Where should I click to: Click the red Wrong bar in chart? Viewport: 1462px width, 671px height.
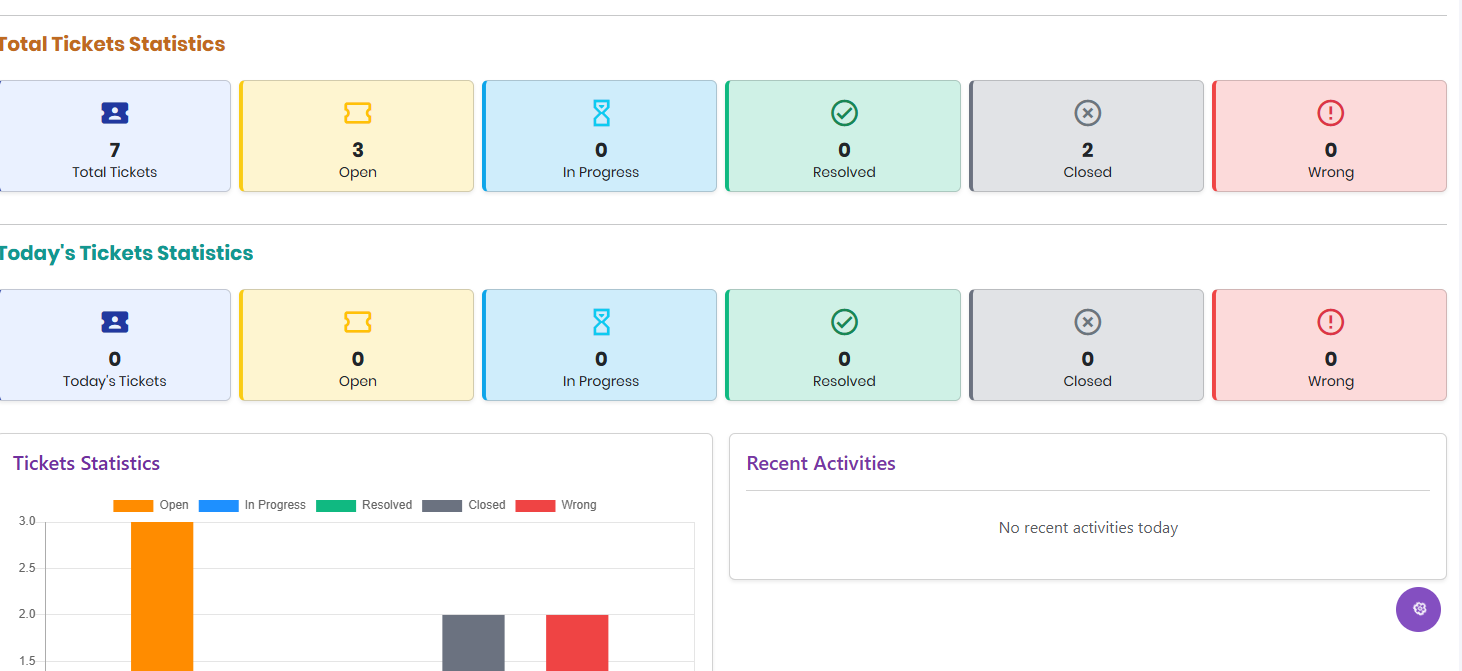(x=577, y=642)
